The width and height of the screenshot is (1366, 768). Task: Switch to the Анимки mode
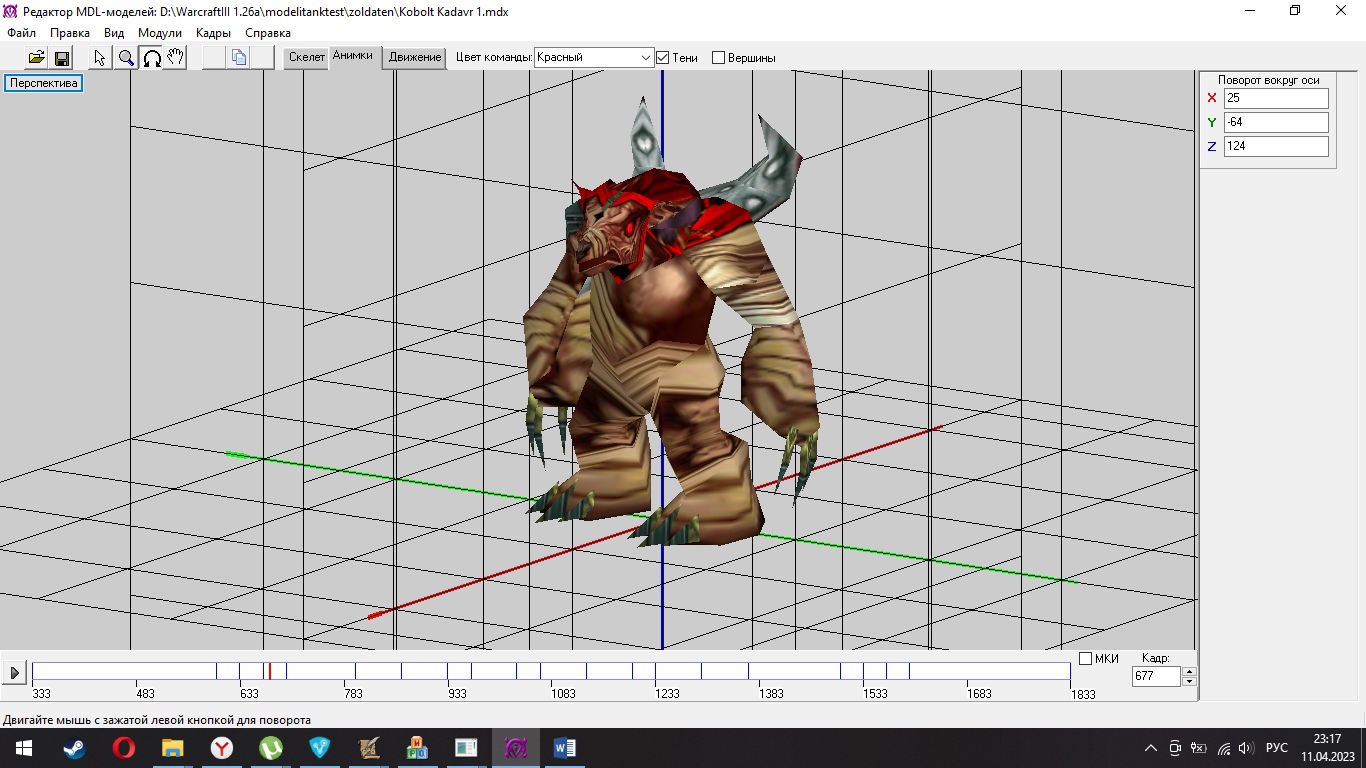[353, 58]
